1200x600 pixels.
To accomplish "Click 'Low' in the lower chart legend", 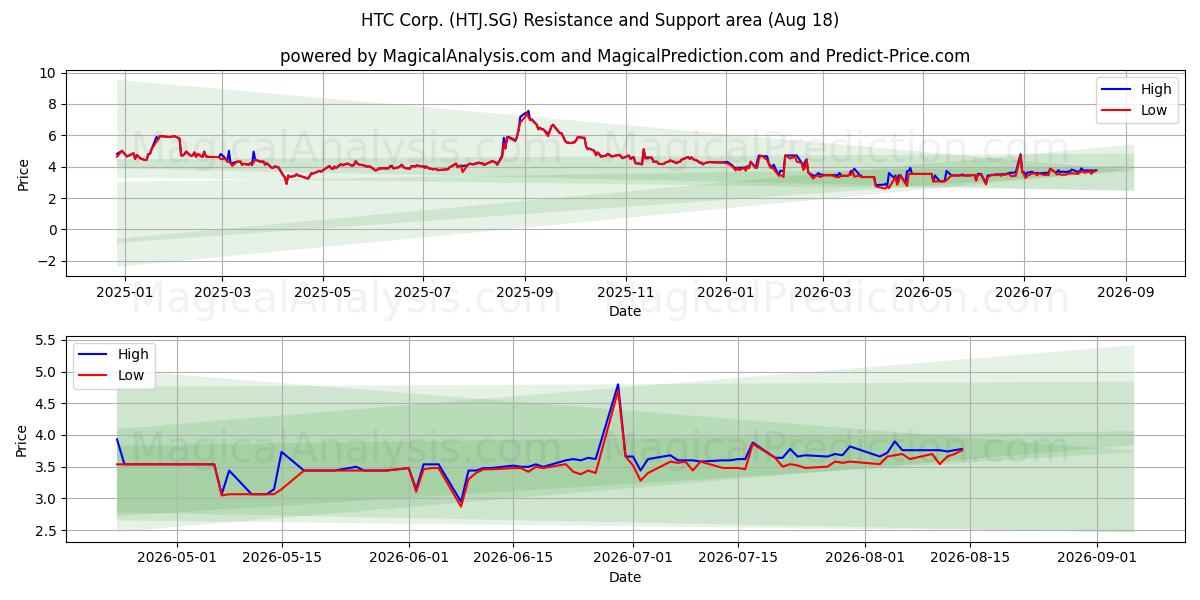I will coord(131,376).
